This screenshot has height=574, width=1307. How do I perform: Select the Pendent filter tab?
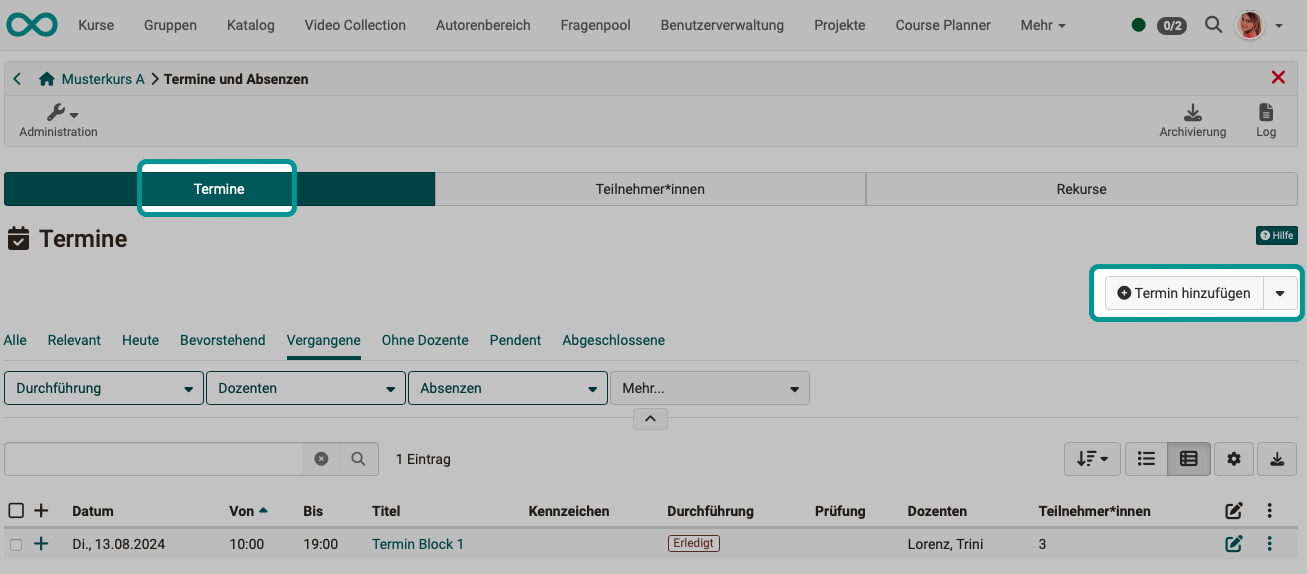(x=515, y=340)
